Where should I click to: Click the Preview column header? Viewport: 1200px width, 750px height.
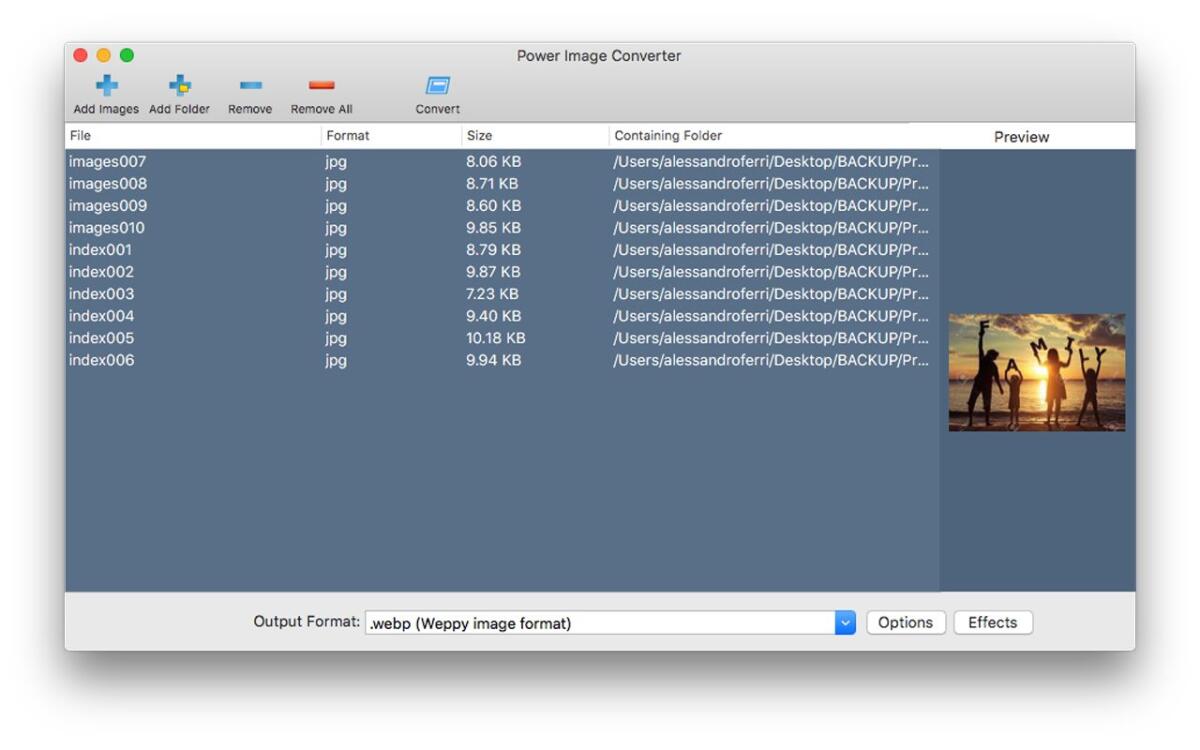click(x=1022, y=135)
